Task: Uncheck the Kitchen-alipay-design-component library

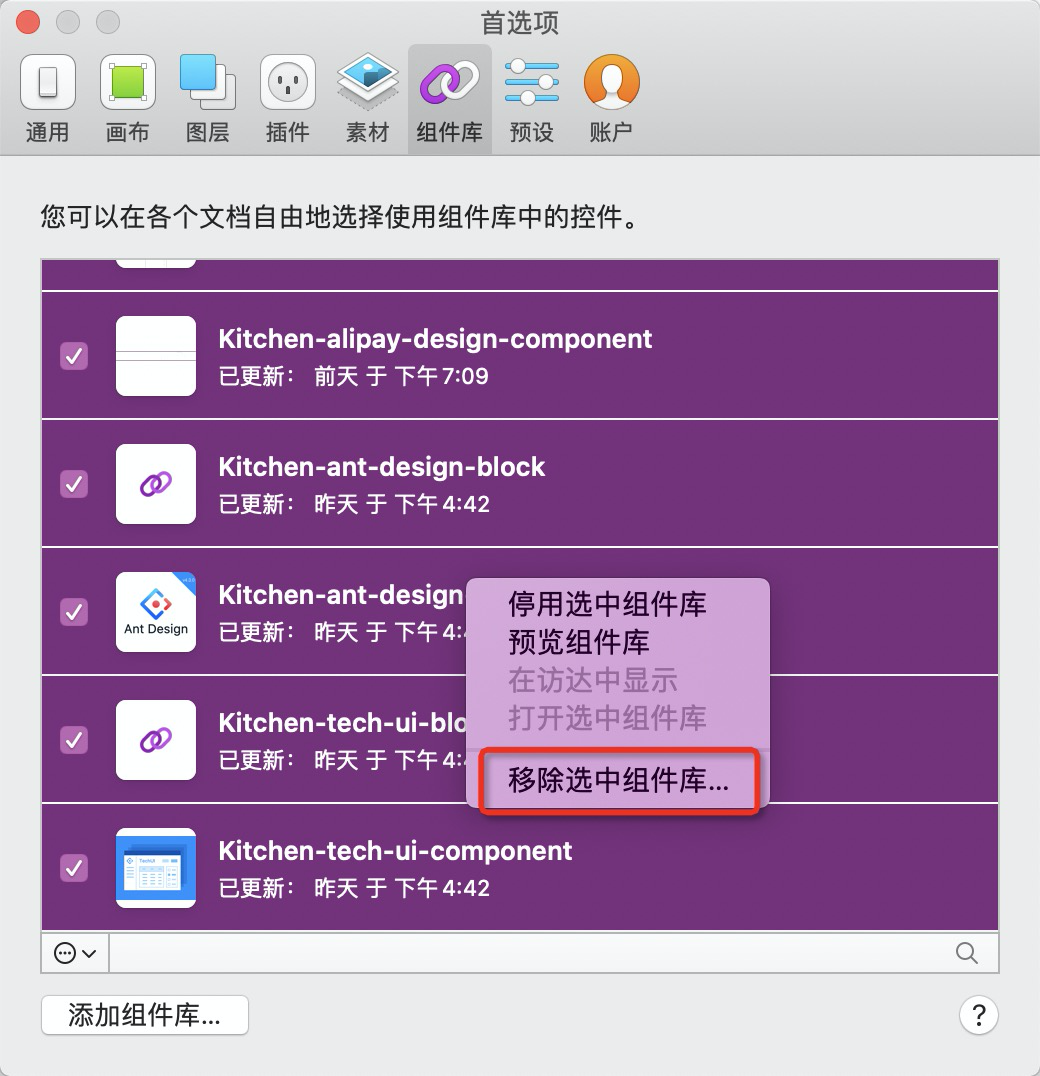Action: click(x=74, y=355)
